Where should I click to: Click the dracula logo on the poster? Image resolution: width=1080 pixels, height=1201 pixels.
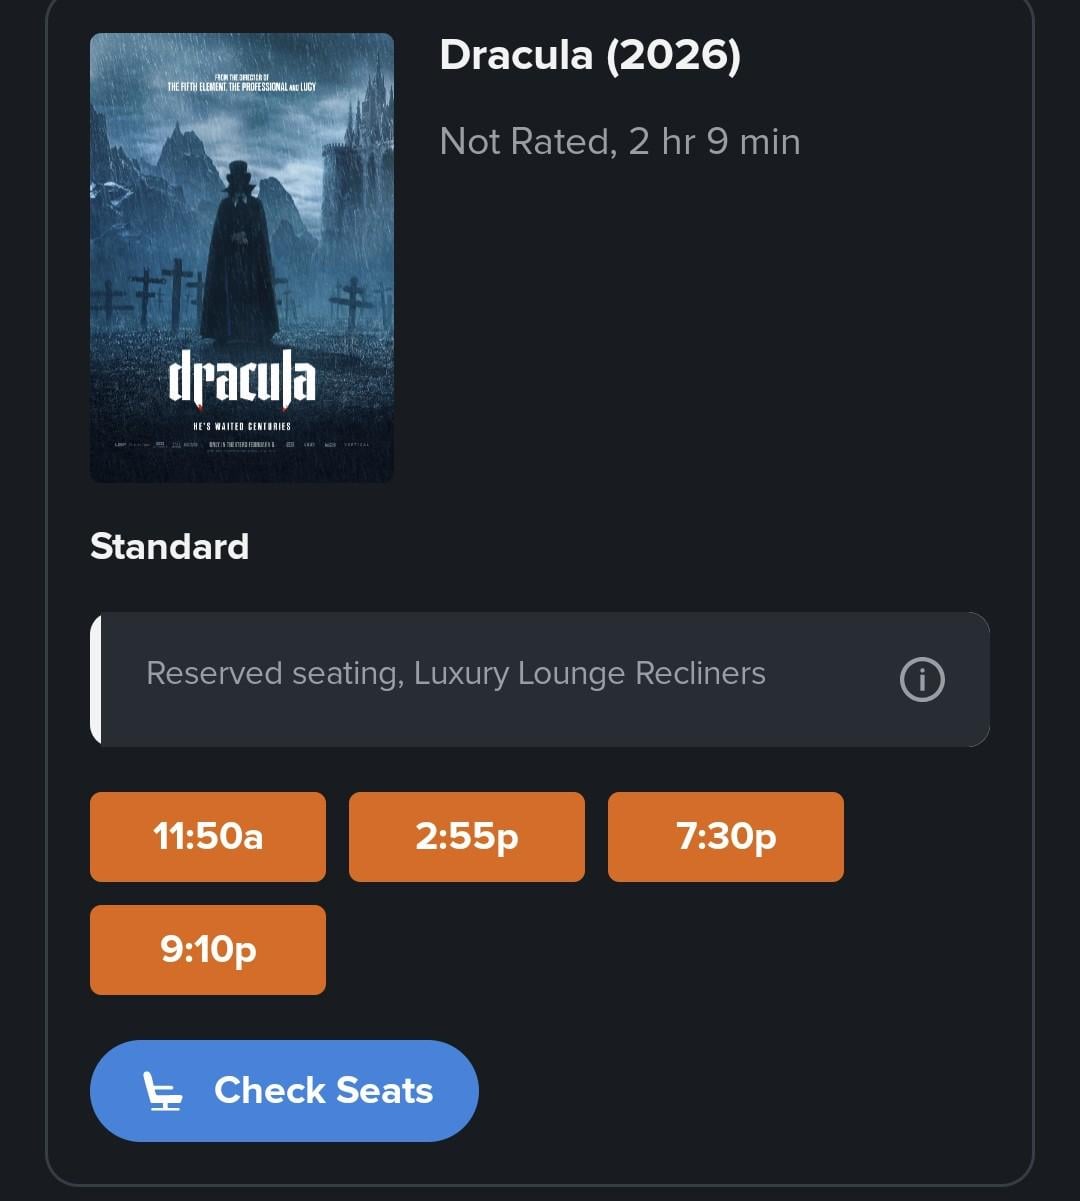(x=242, y=380)
